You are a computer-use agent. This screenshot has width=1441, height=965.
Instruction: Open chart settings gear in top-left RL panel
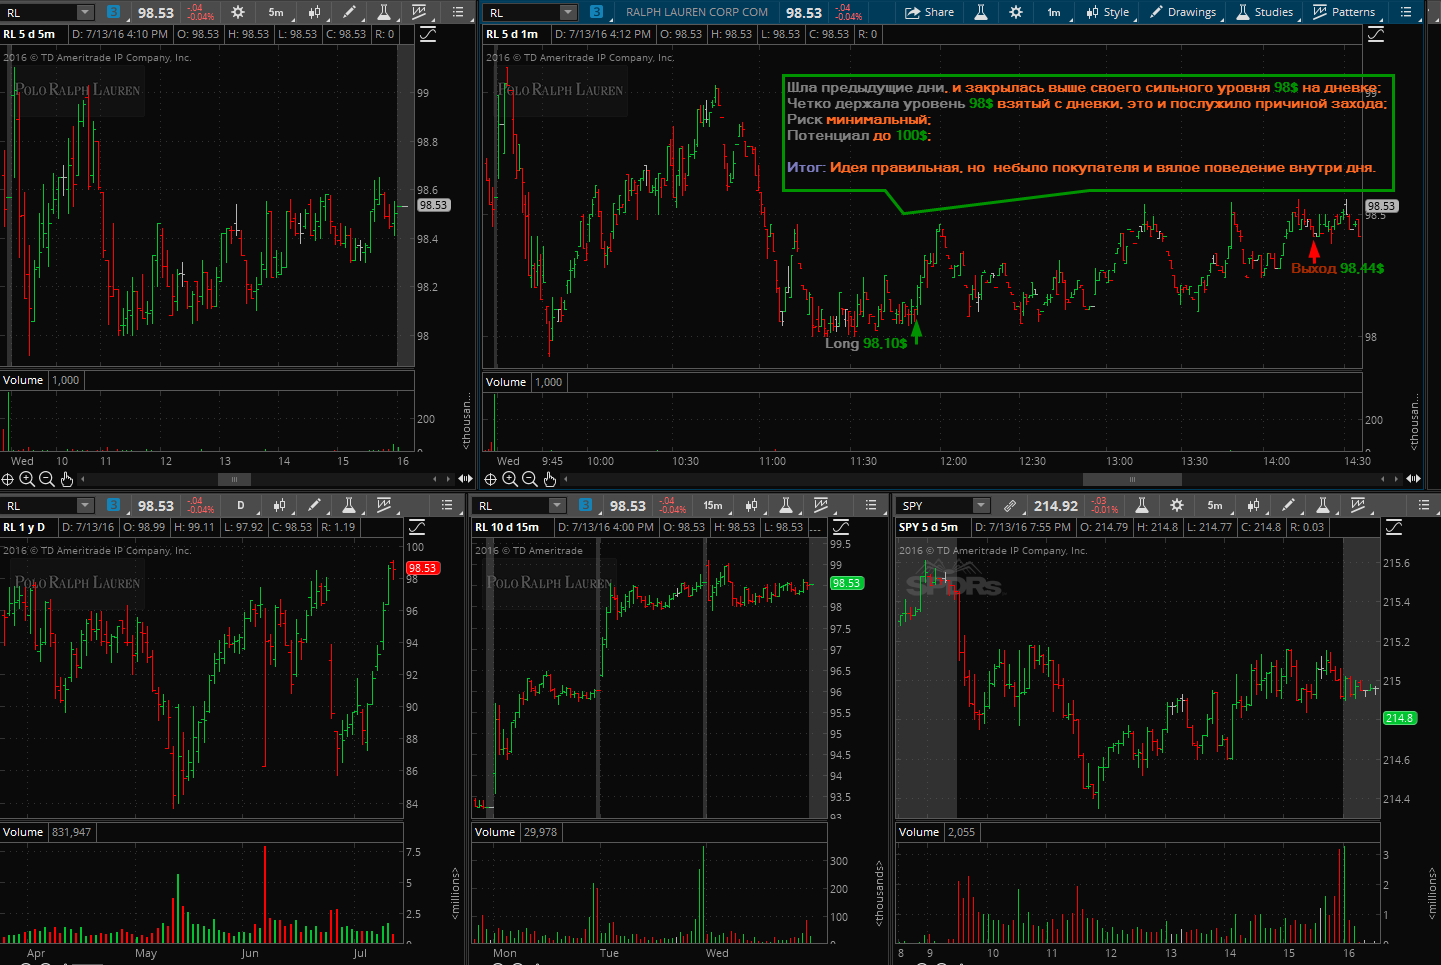[238, 12]
